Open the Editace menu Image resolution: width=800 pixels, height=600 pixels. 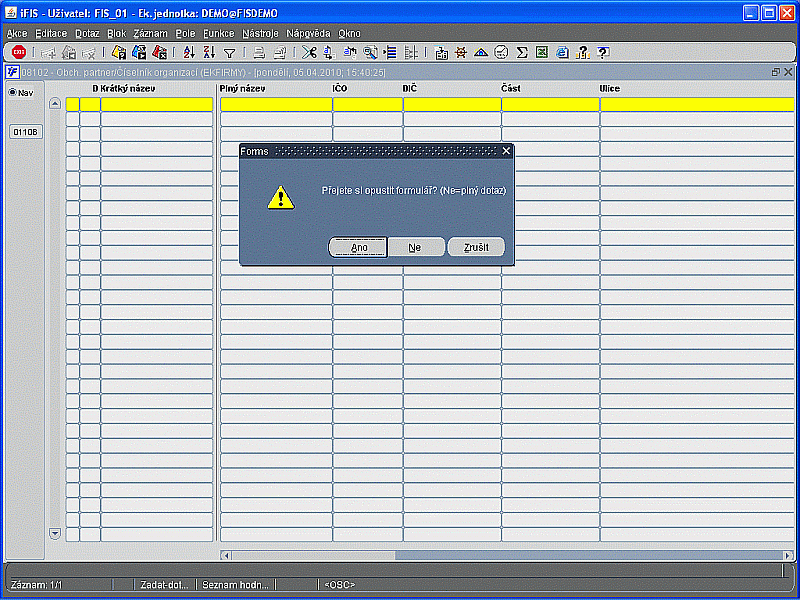click(x=51, y=34)
